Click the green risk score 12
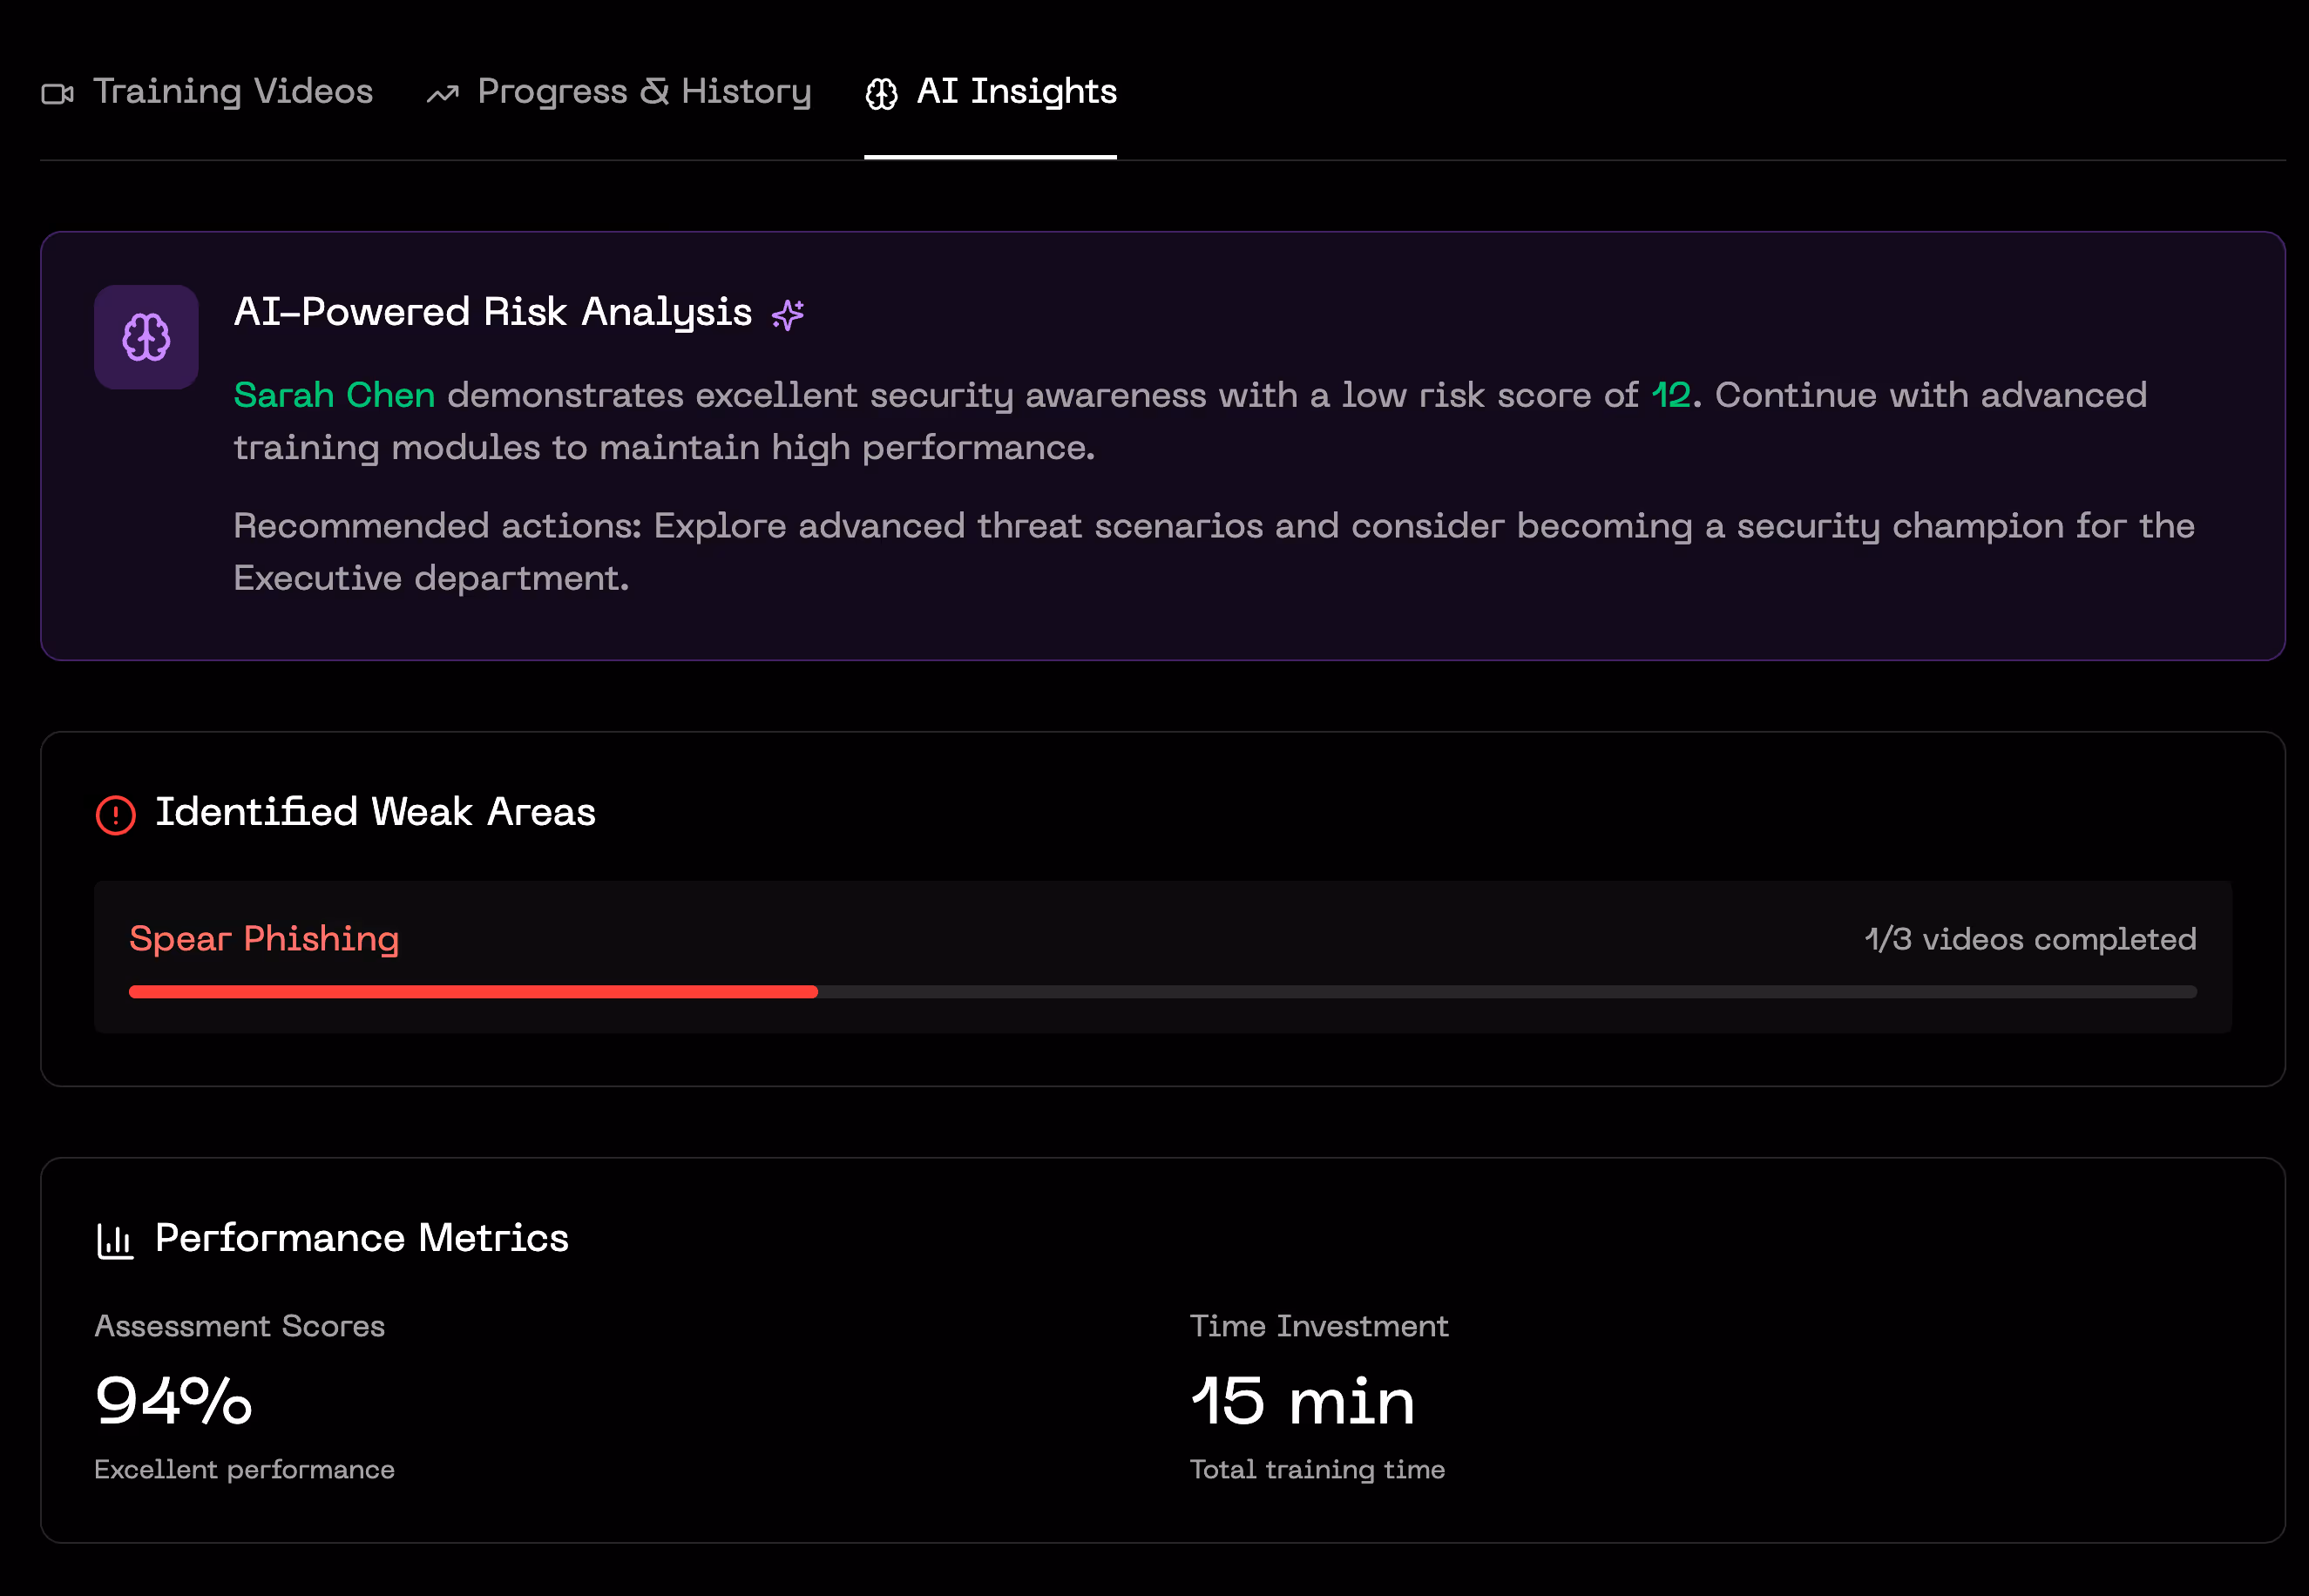The image size is (2309, 1596). point(1670,395)
